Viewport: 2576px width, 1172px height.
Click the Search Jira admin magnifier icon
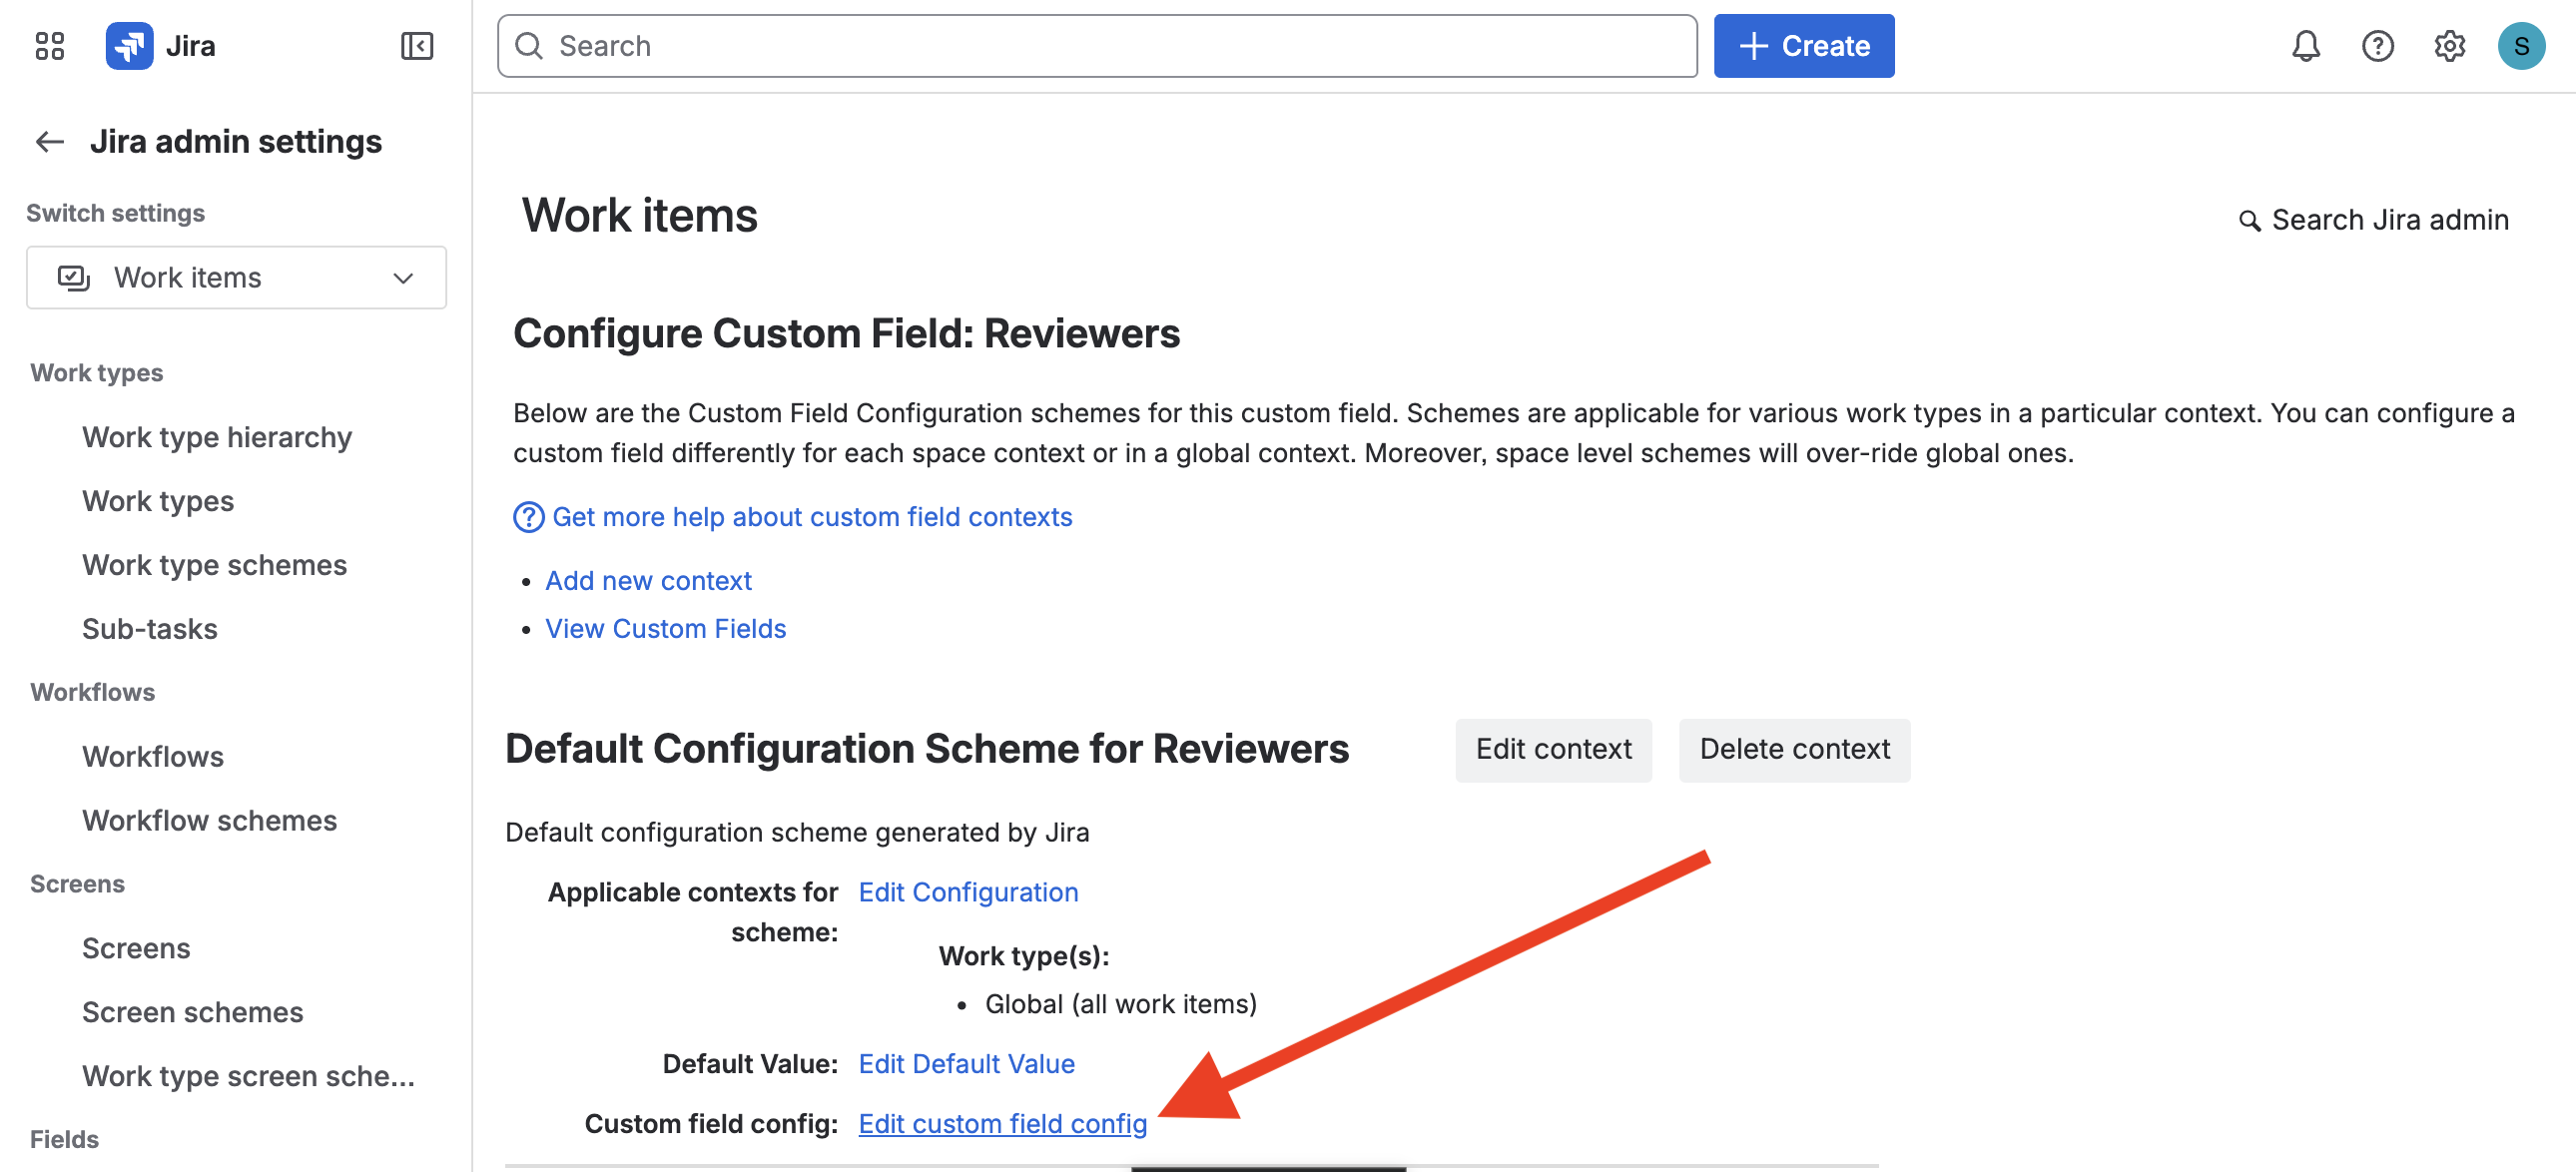[x=2250, y=220]
